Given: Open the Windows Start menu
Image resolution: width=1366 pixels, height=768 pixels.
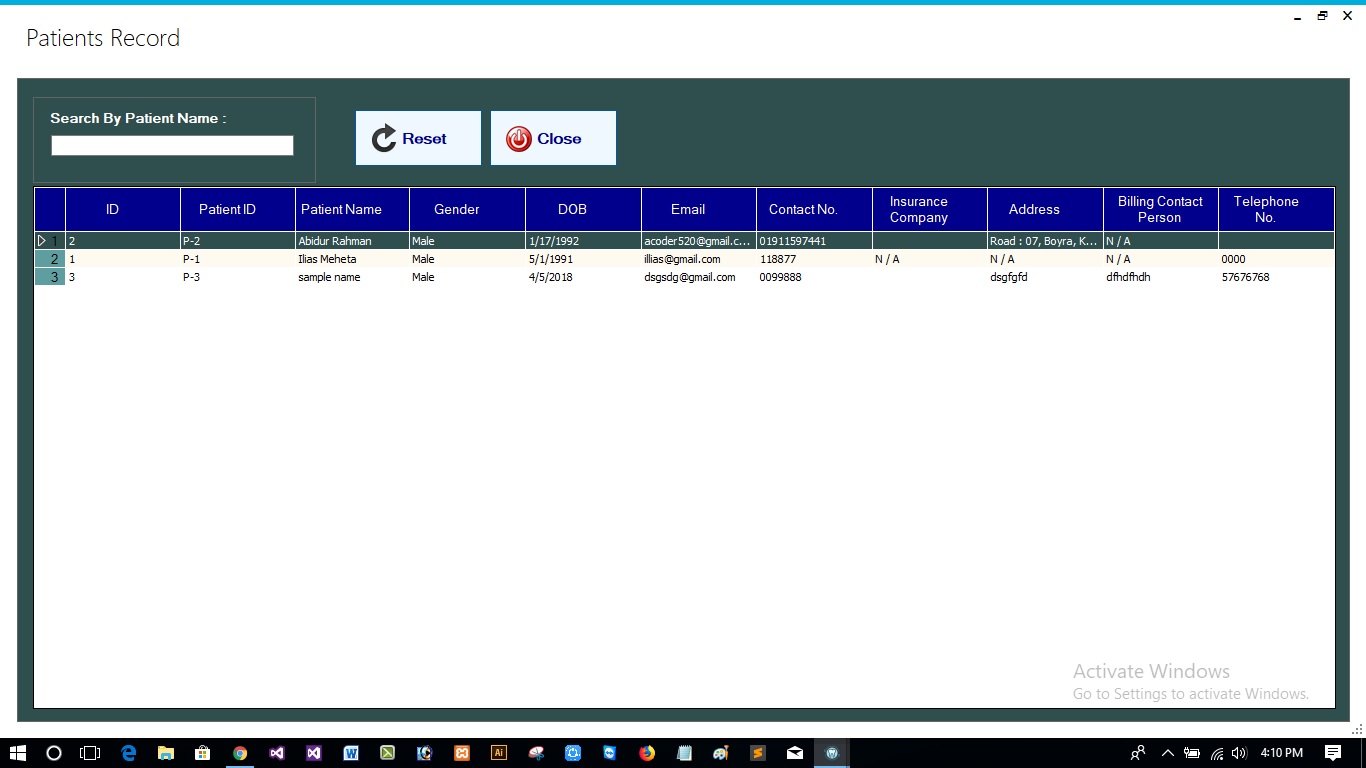Looking at the screenshot, I should coord(17,753).
